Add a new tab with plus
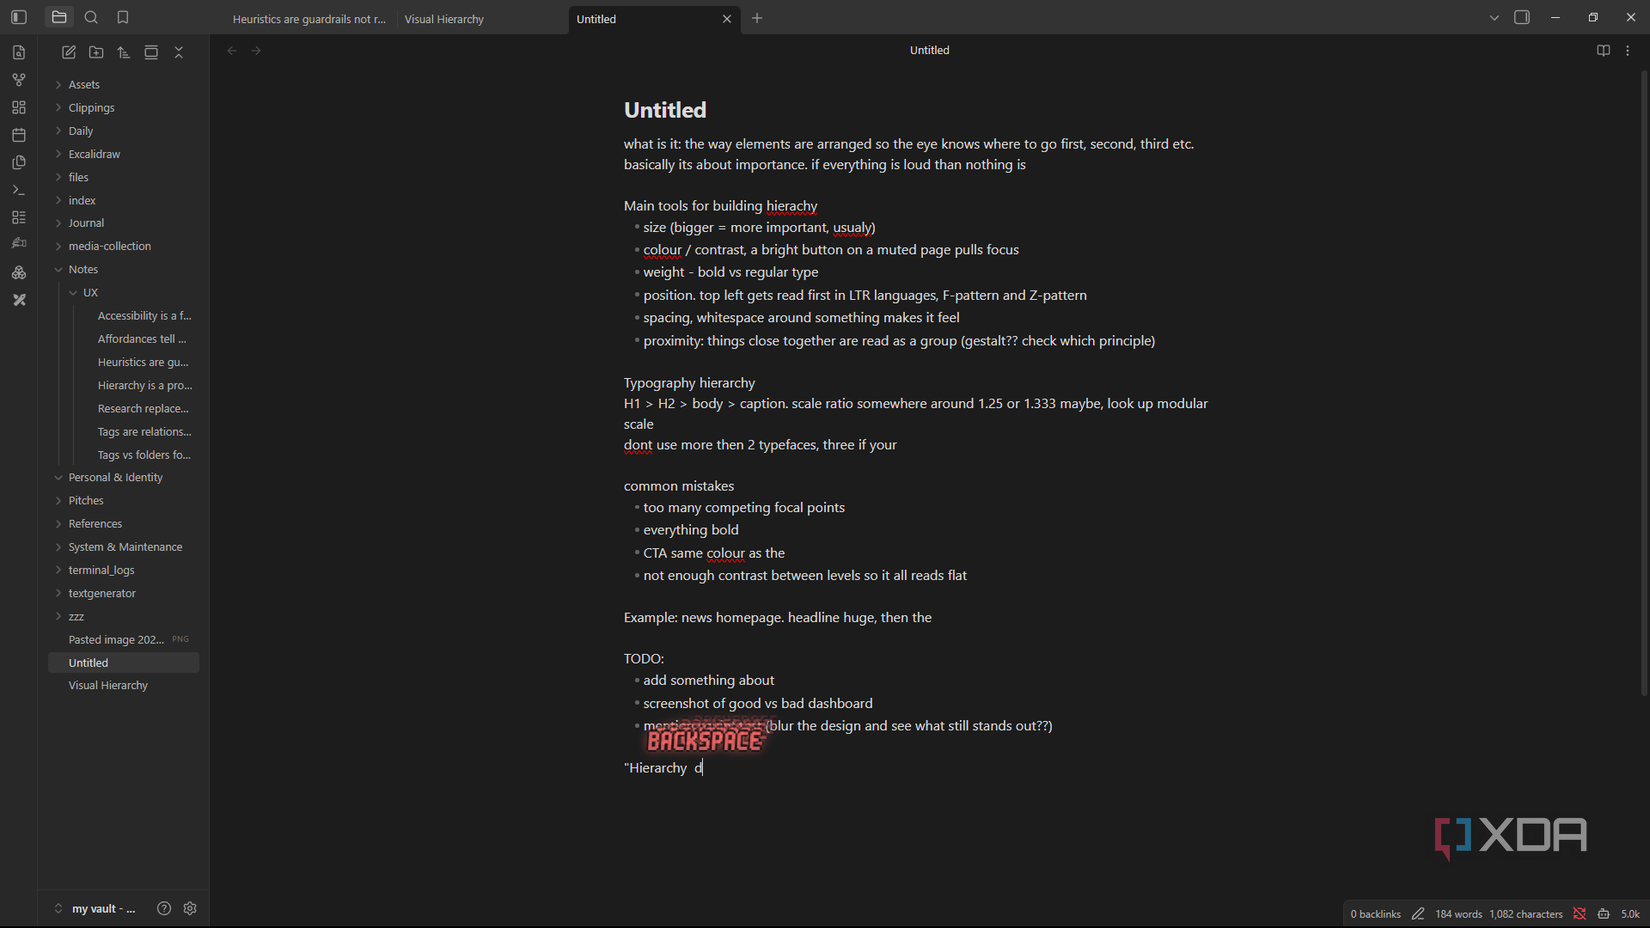The width and height of the screenshot is (1650, 928). tap(757, 18)
